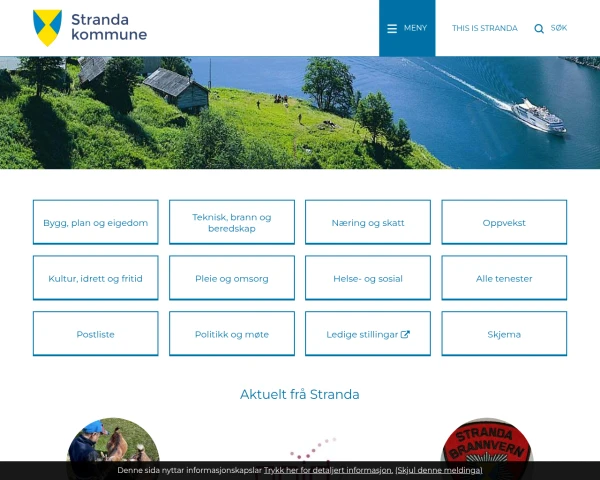600x480 pixels.
Task: Click the Denne sida nyttar informasjonskapslar text
Action: [x=189, y=470]
